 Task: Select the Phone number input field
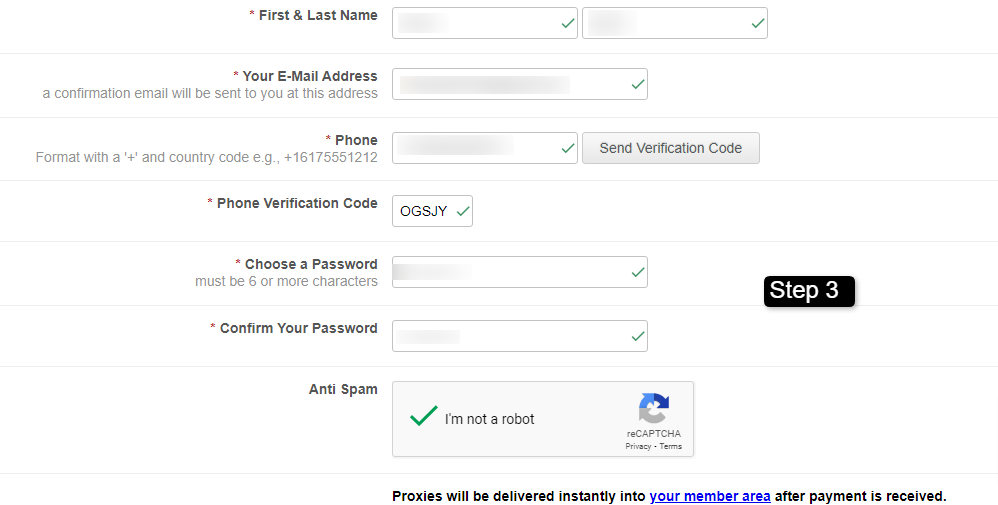475,148
